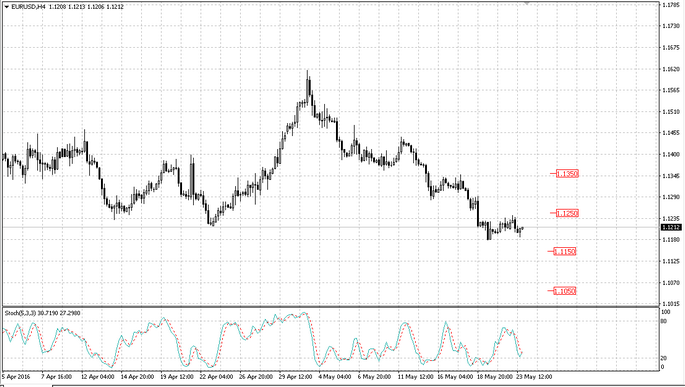Click the 11 May 12:00 time label
Screen dimensions: 685x387
[415, 377]
